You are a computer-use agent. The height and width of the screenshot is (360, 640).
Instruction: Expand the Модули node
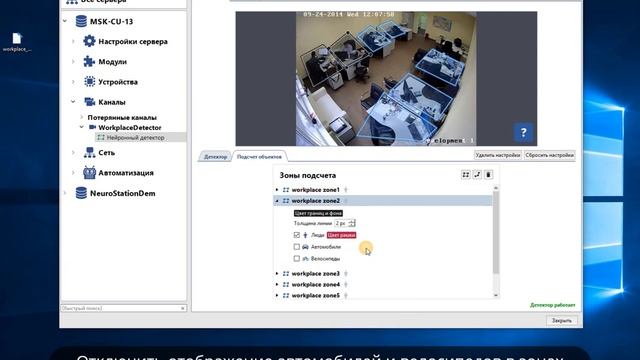click(73, 62)
